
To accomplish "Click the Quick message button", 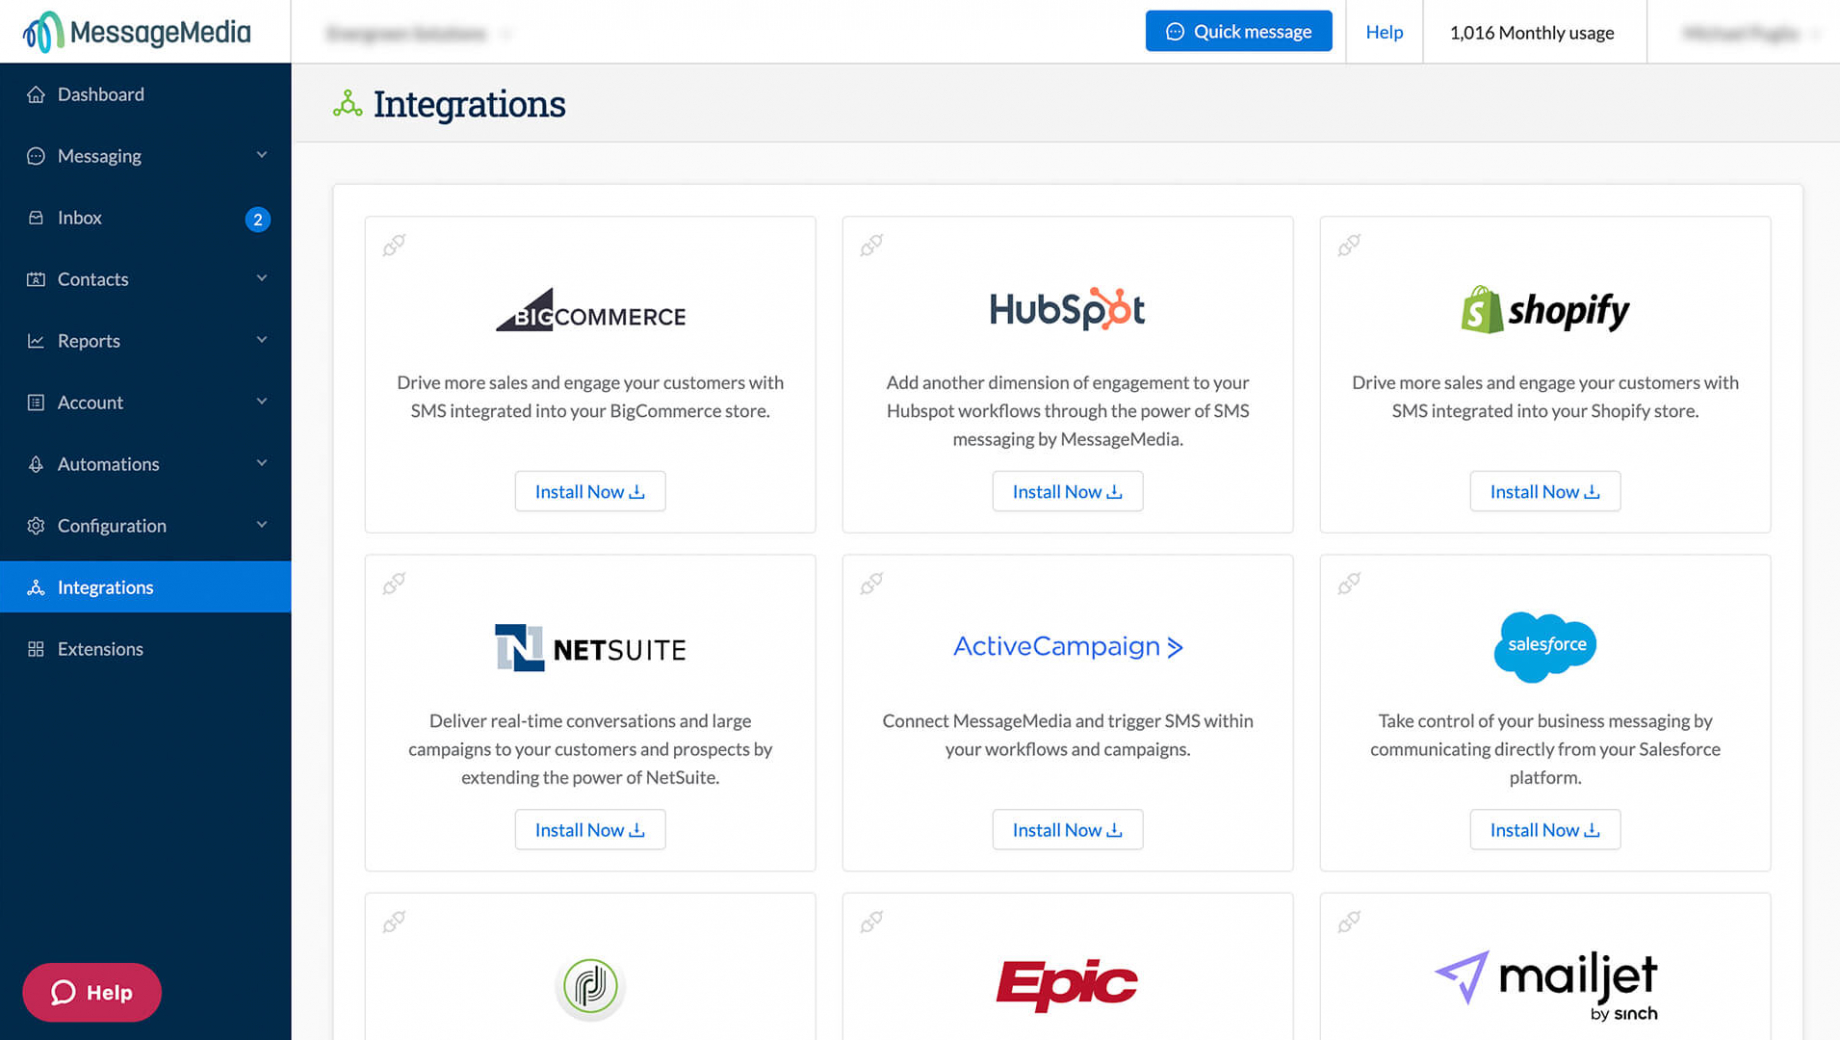I will (x=1239, y=31).
